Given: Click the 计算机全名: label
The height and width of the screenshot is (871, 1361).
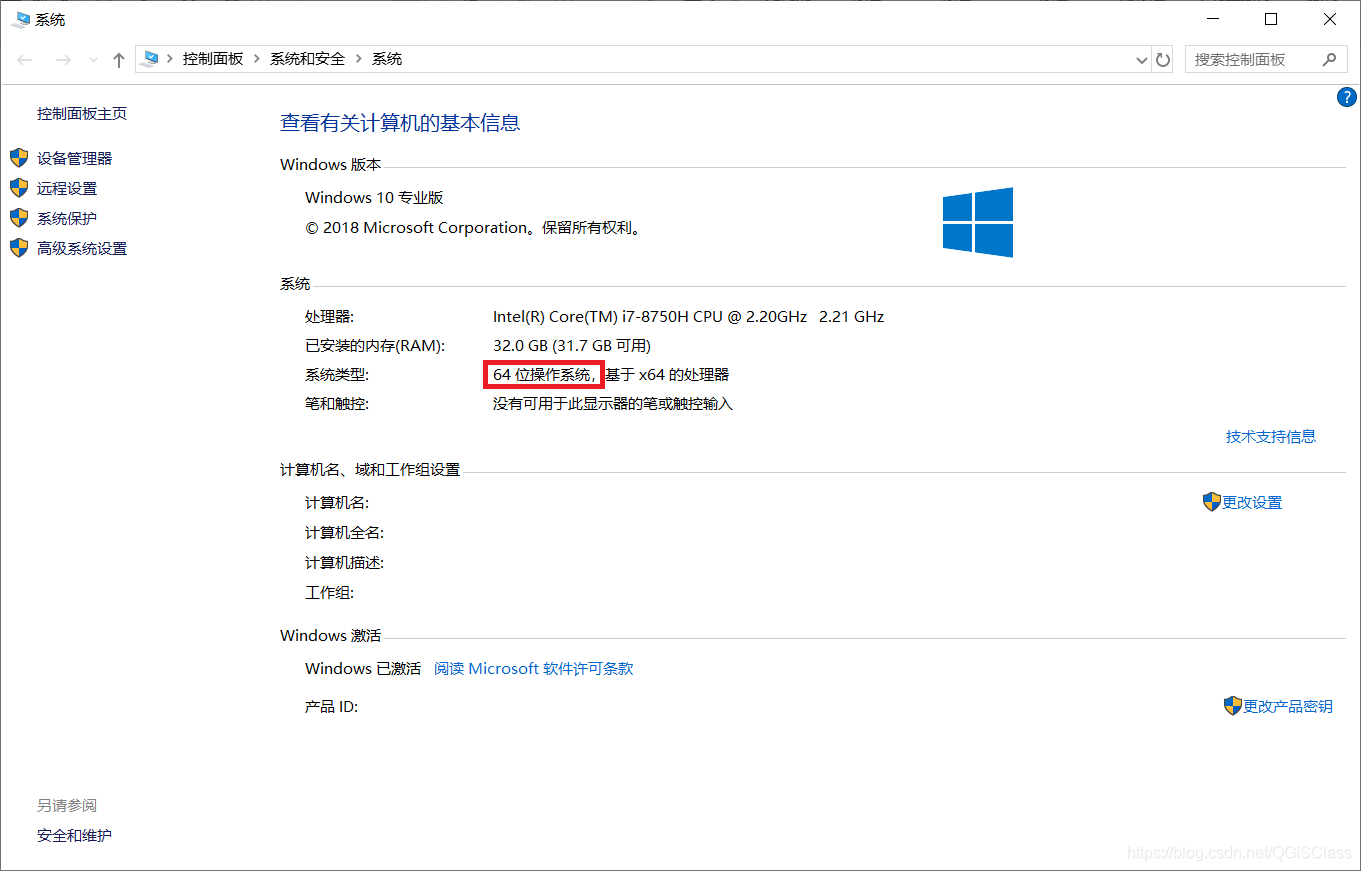Looking at the screenshot, I should (x=344, y=532).
